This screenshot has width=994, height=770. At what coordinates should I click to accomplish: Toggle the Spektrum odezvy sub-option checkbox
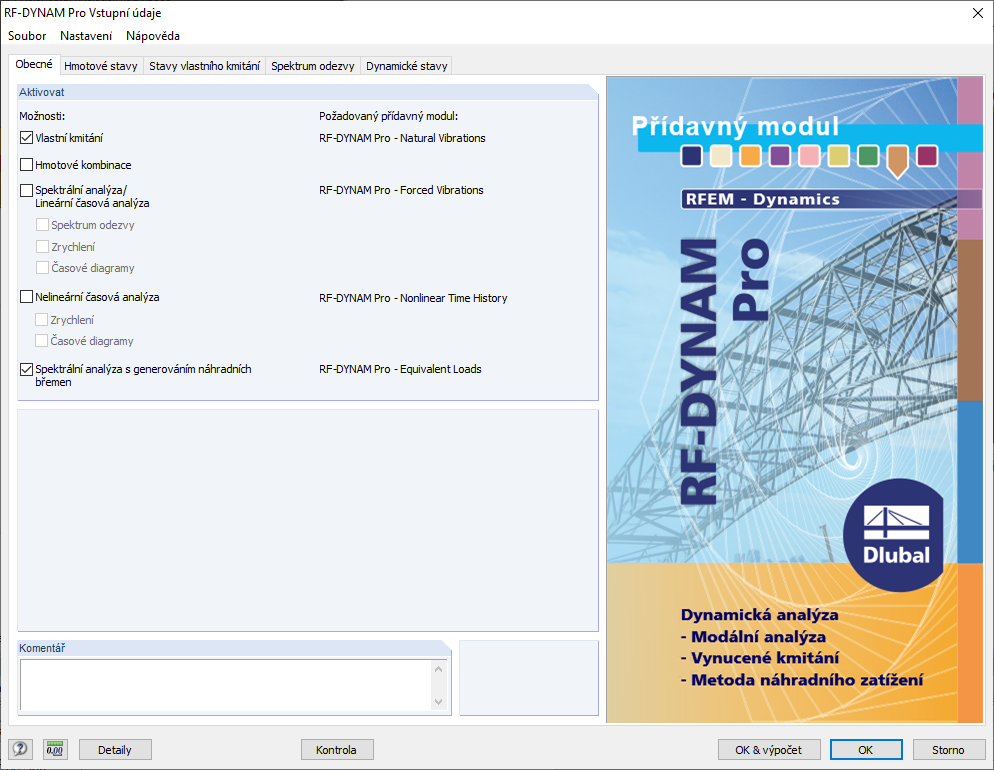pos(42,224)
